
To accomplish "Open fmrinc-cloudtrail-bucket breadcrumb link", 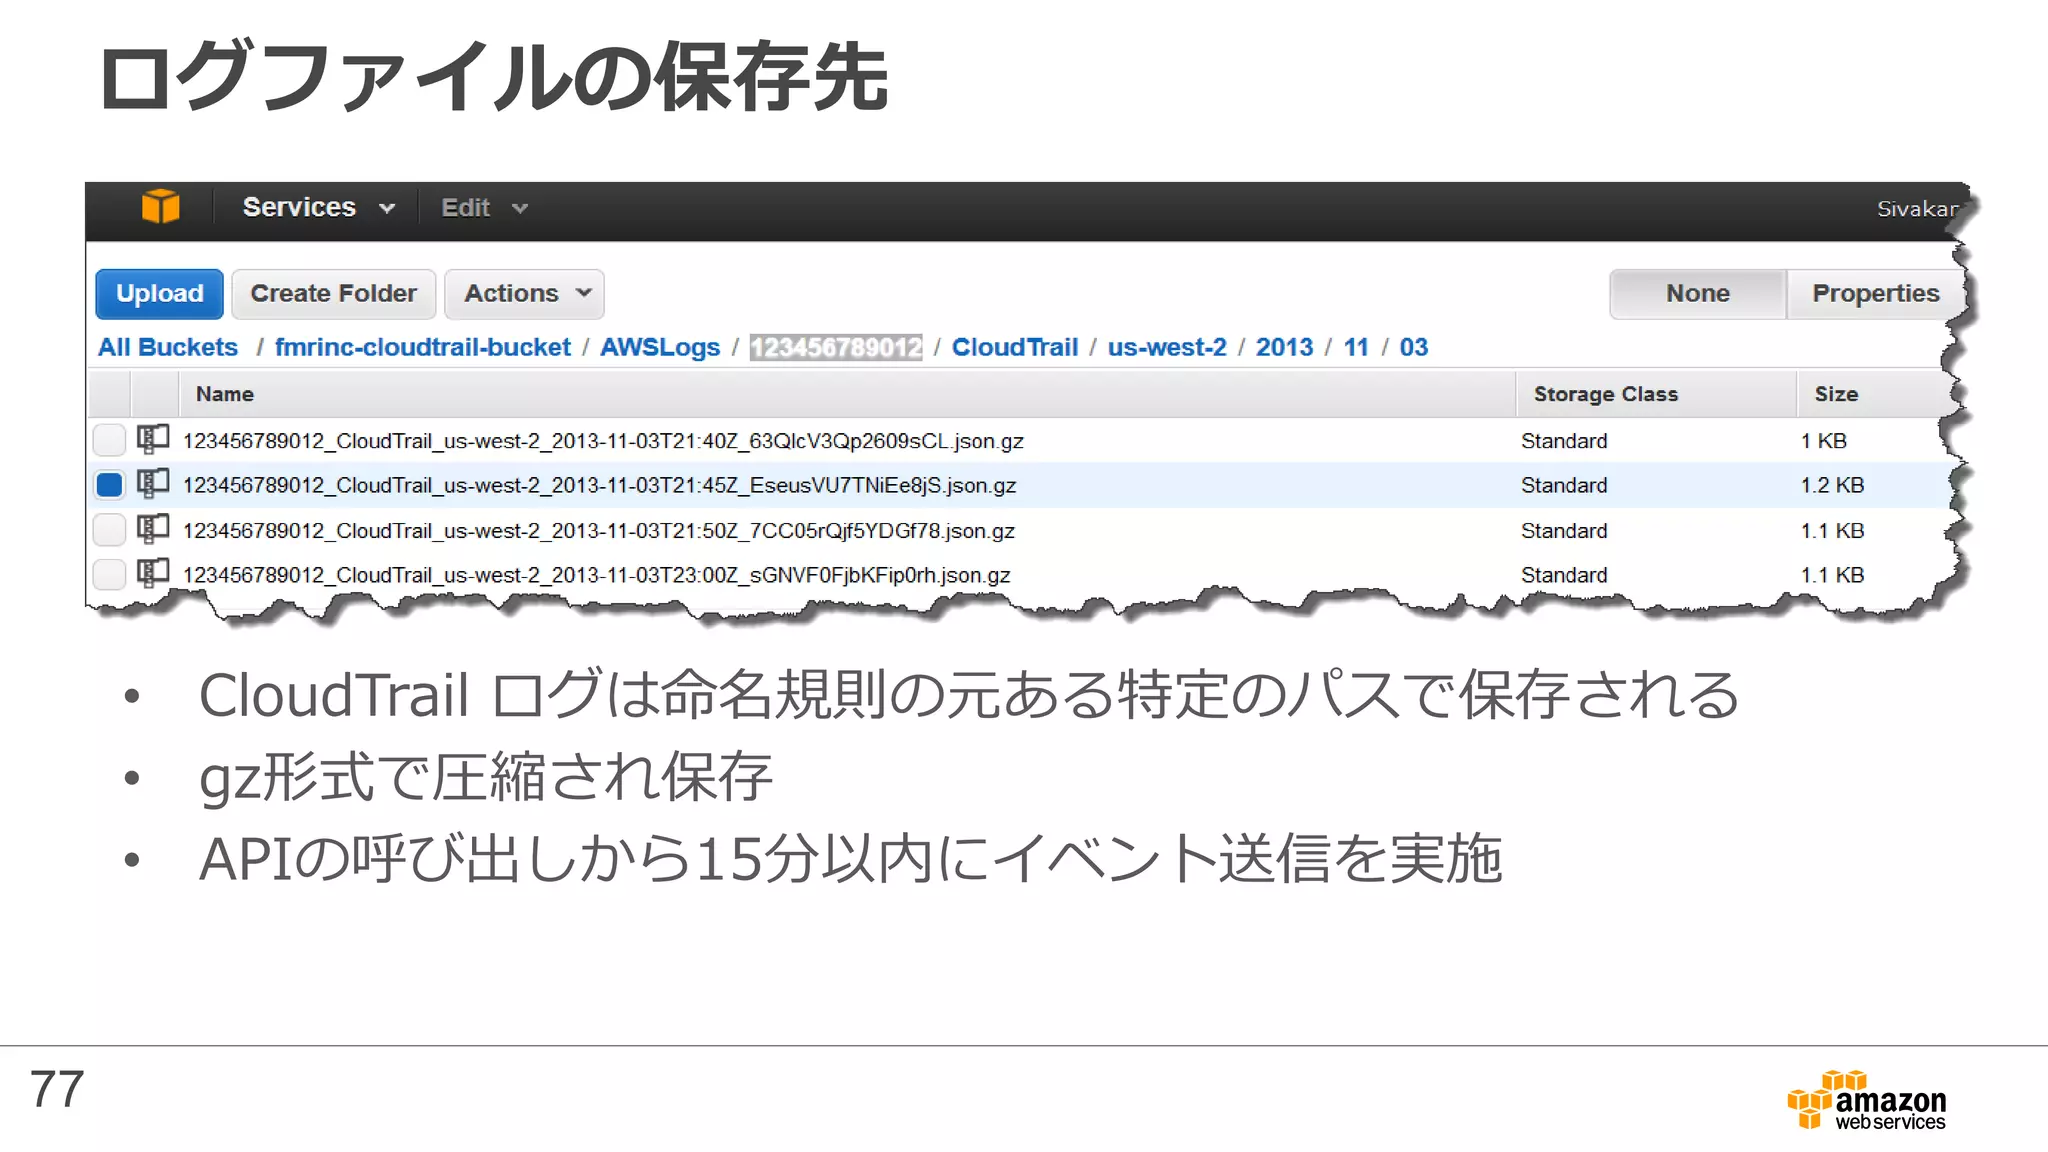I will 423,347.
